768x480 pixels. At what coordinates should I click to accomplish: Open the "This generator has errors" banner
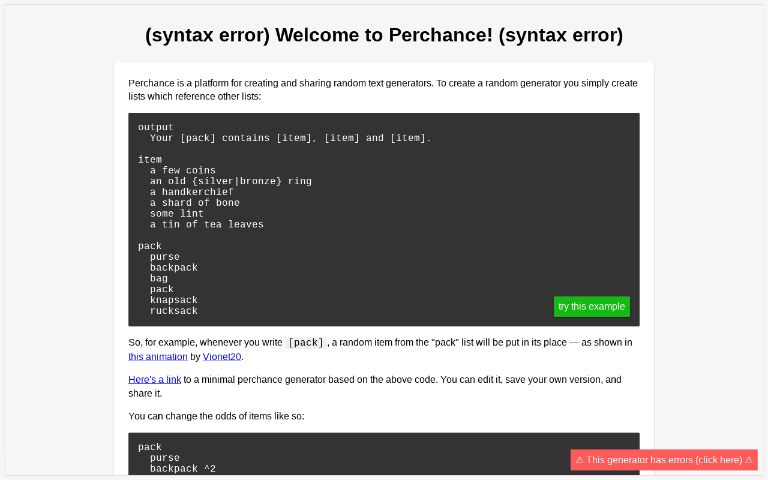click(x=664, y=460)
